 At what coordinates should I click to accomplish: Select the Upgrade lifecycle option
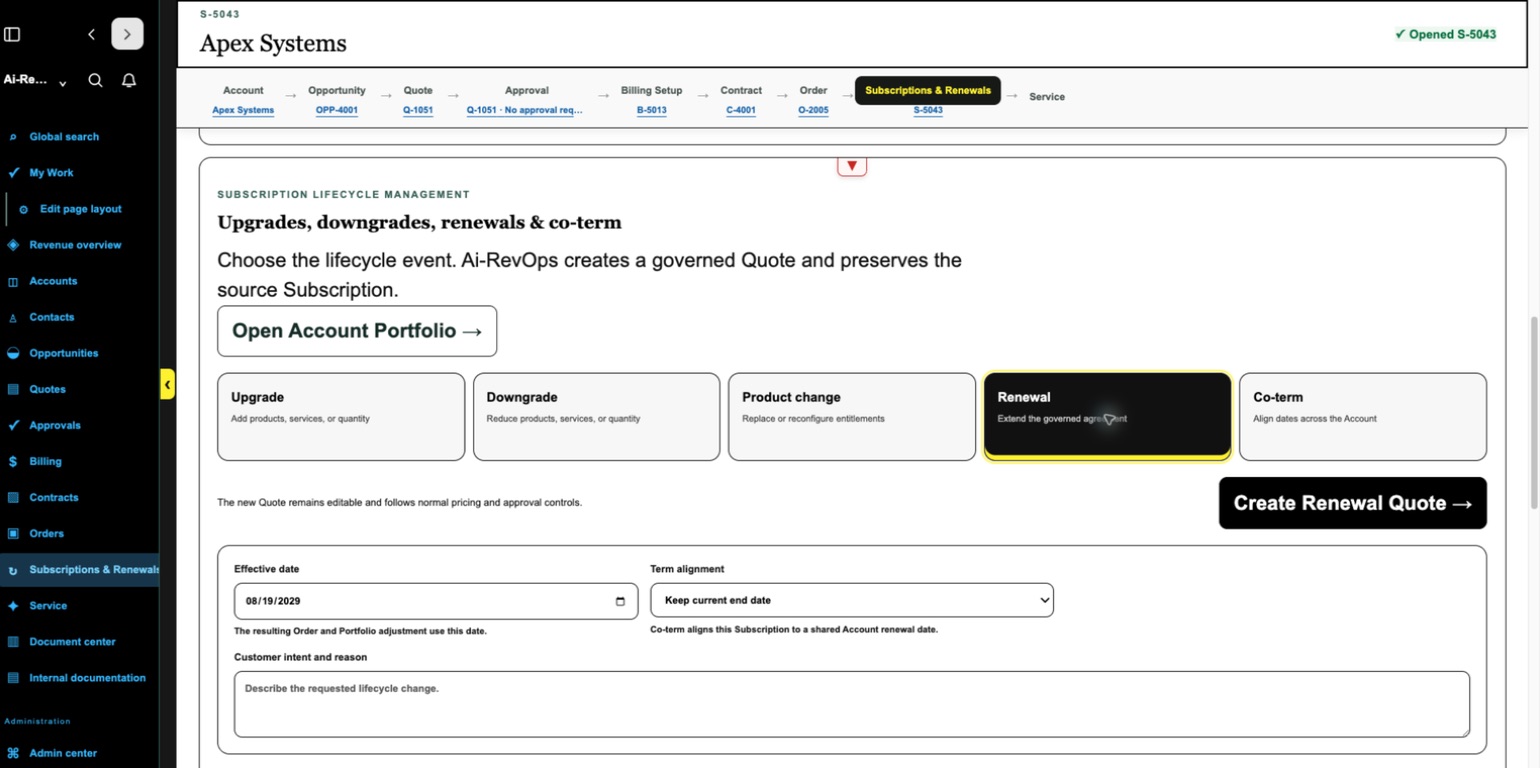(341, 417)
